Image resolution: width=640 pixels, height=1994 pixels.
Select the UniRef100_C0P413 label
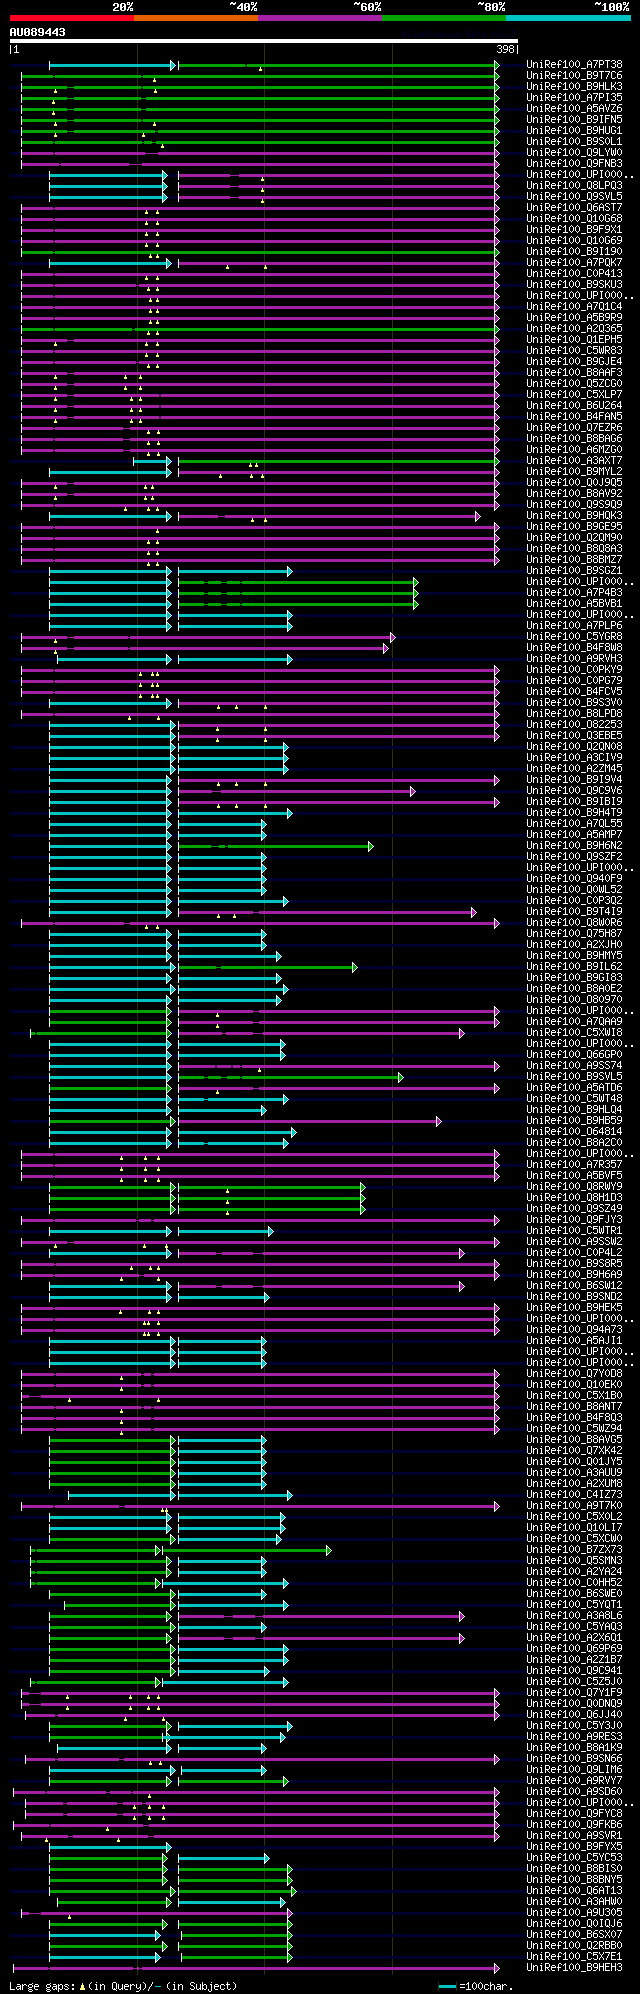click(x=574, y=273)
